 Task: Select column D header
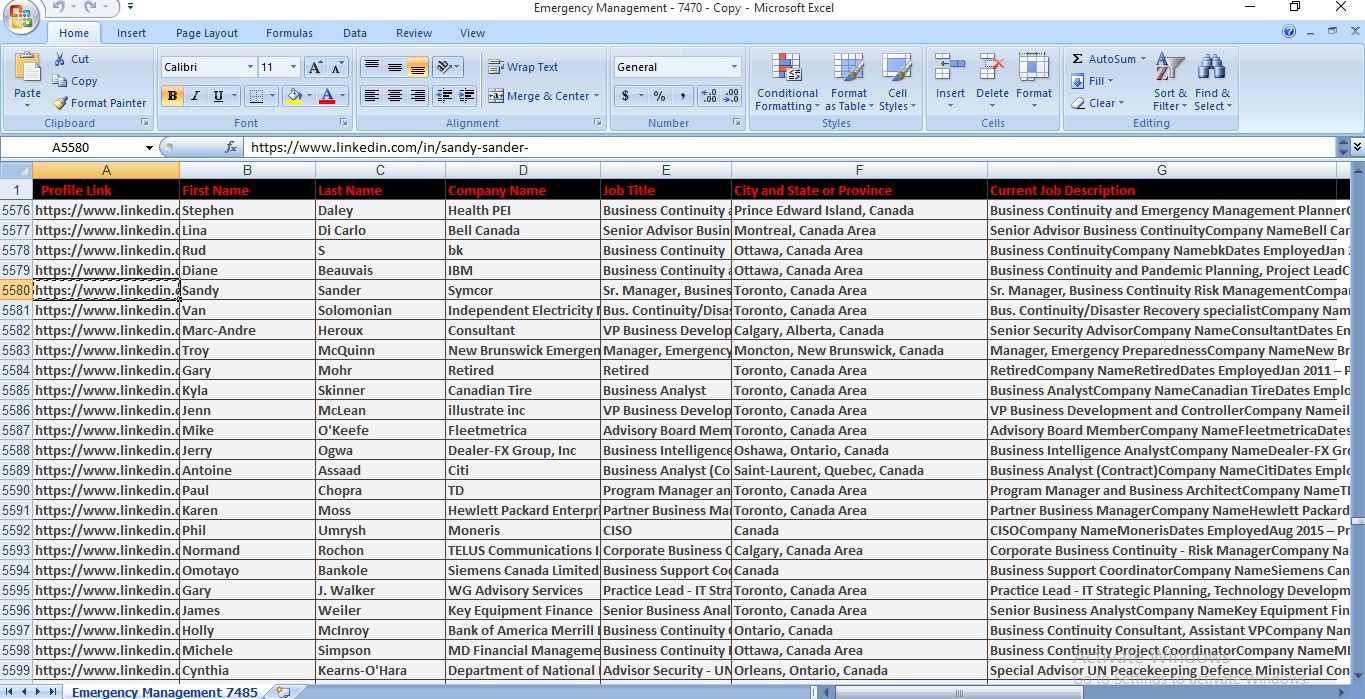pyautogui.click(x=523, y=170)
